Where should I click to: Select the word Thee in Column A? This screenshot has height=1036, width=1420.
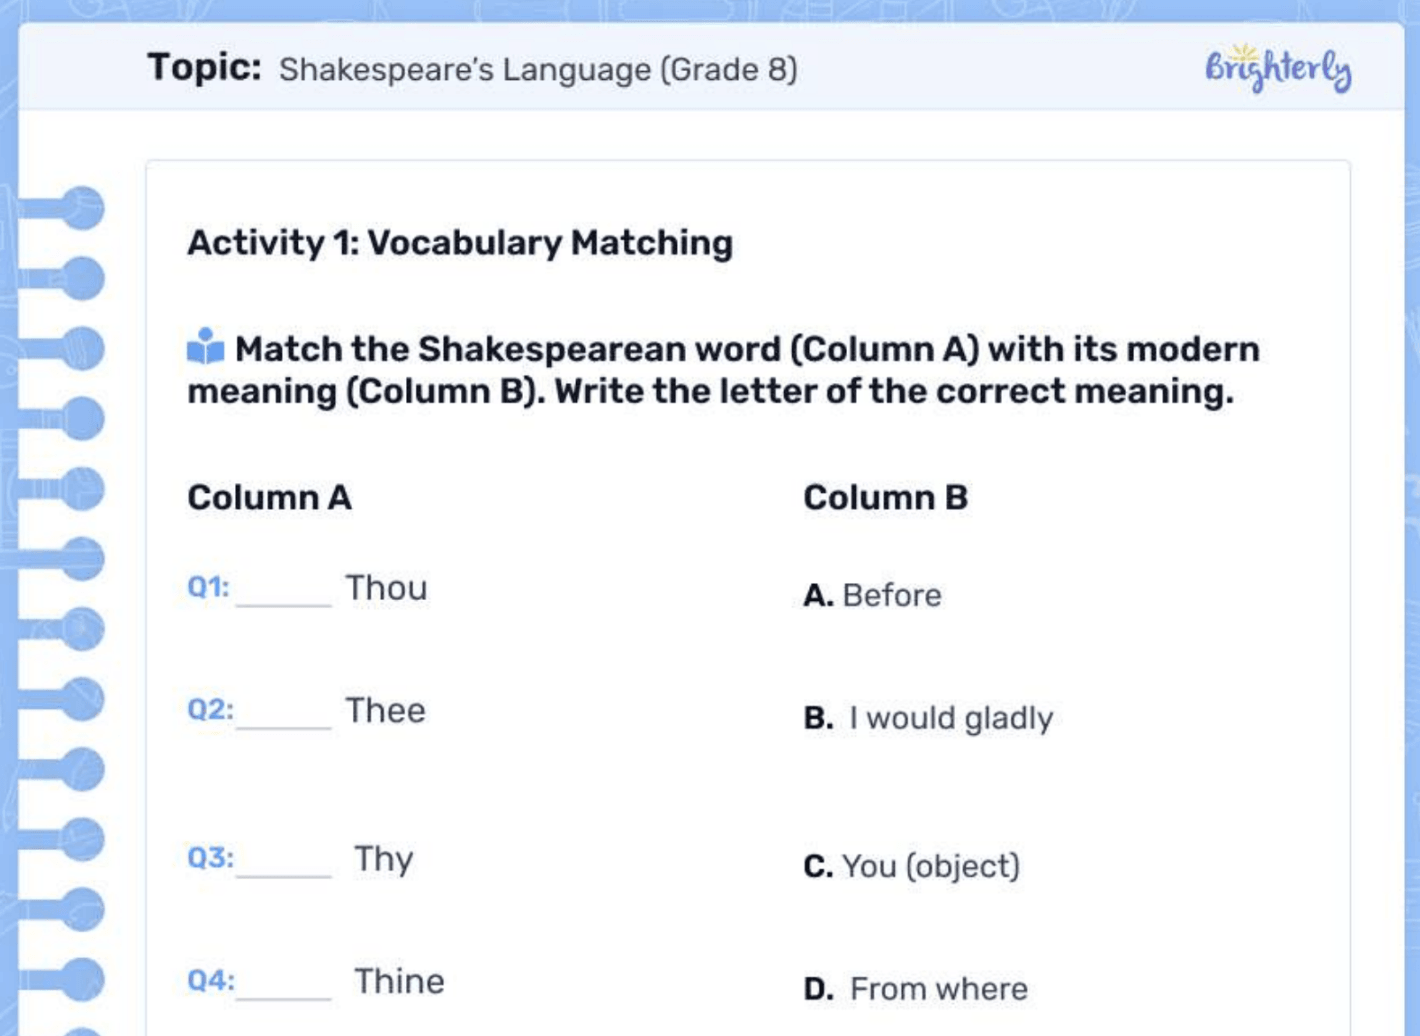pyautogui.click(x=385, y=711)
